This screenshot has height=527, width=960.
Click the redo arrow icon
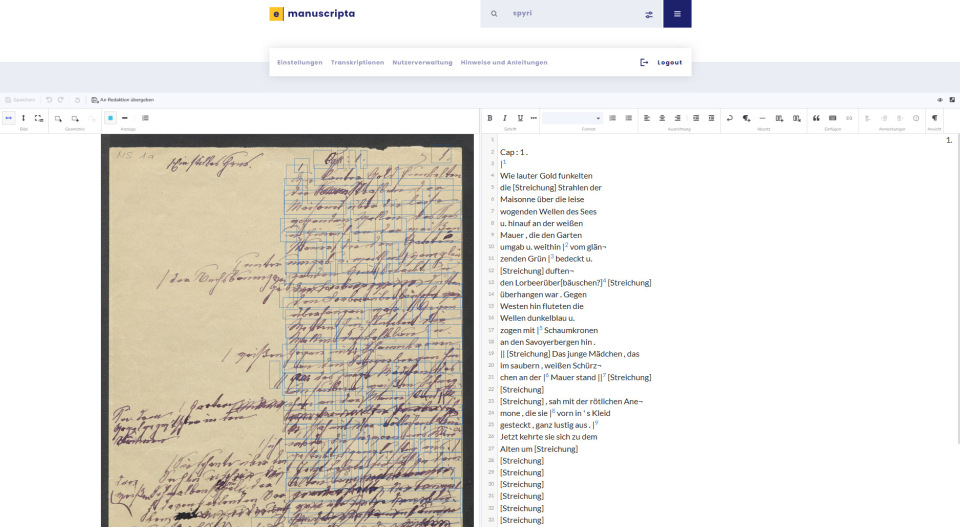click(x=61, y=100)
